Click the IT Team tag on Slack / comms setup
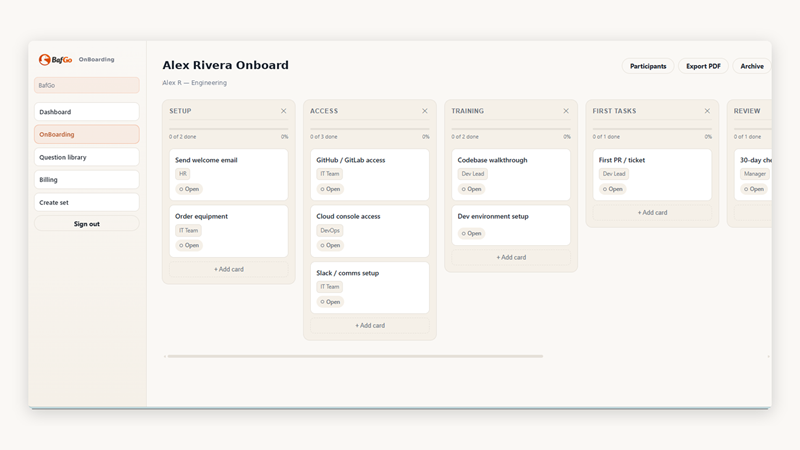 tap(330, 287)
